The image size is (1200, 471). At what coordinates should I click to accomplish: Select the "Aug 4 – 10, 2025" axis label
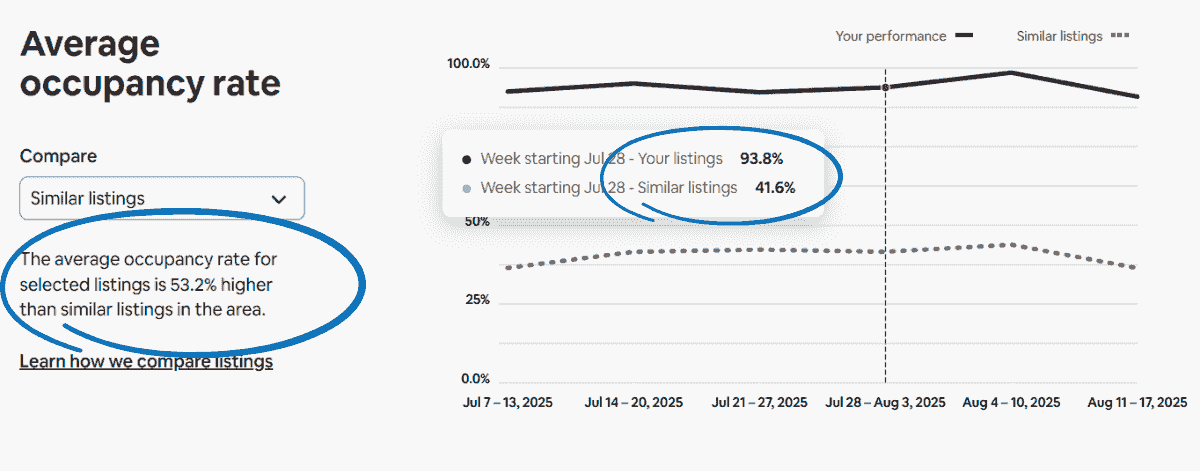(x=1011, y=402)
